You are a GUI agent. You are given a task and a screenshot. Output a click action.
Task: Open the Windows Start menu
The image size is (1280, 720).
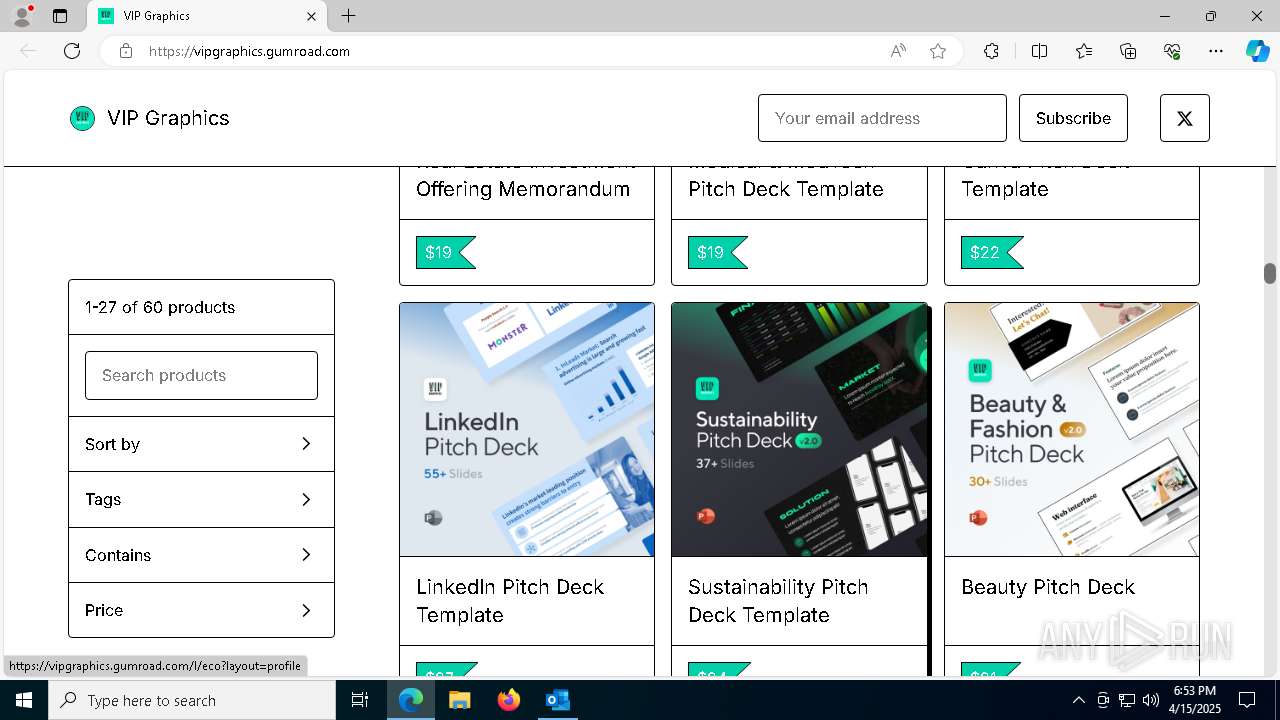pyautogui.click(x=24, y=700)
